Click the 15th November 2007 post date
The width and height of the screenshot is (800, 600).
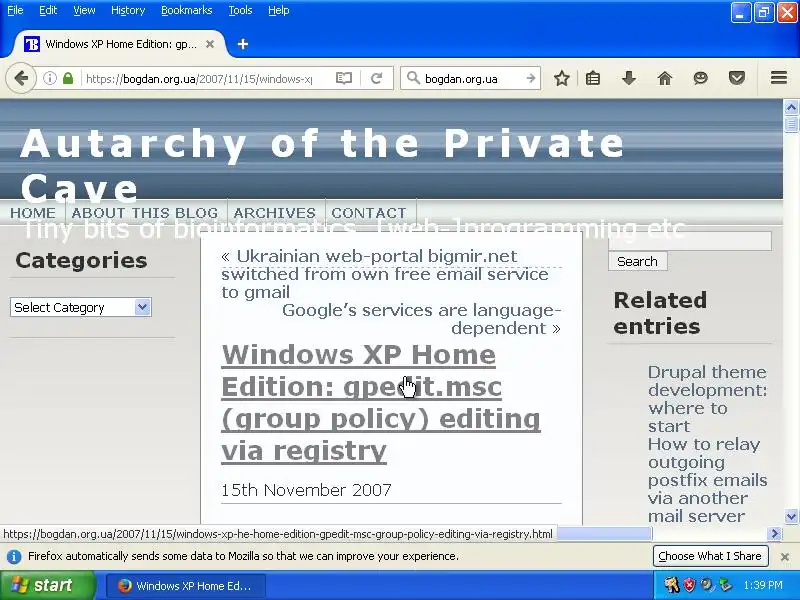(x=306, y=490)
